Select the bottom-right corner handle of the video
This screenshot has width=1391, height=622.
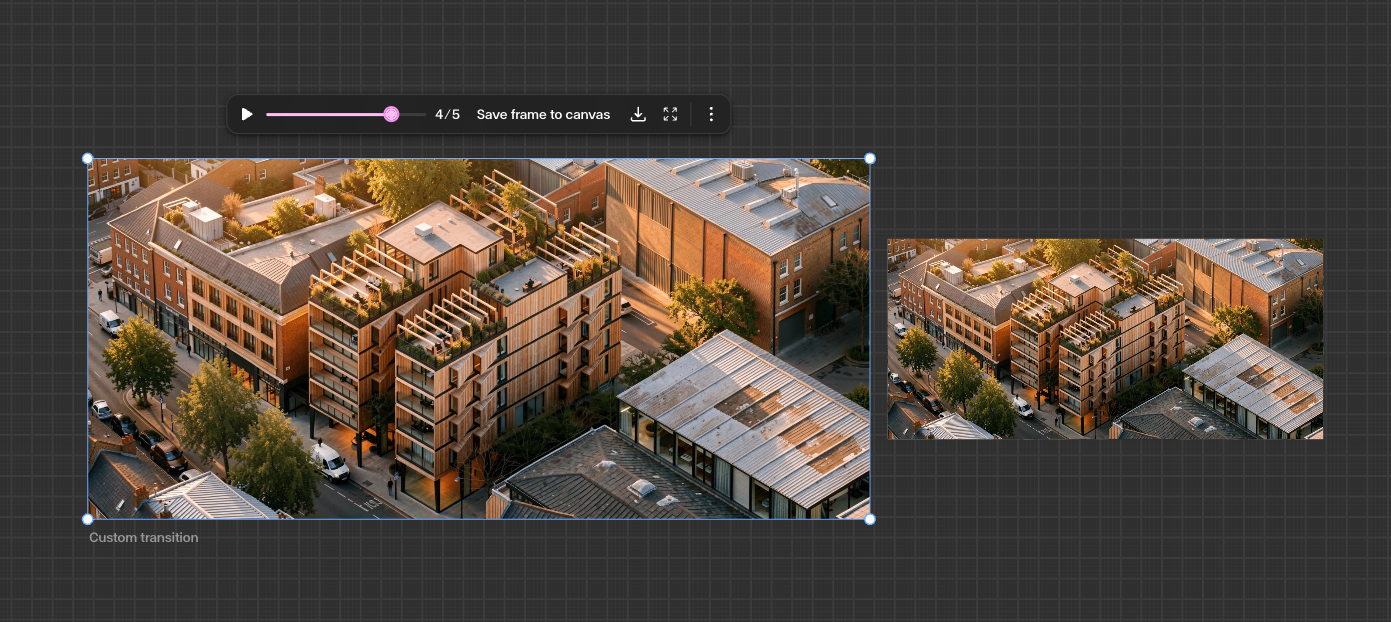tap(870, 519)
